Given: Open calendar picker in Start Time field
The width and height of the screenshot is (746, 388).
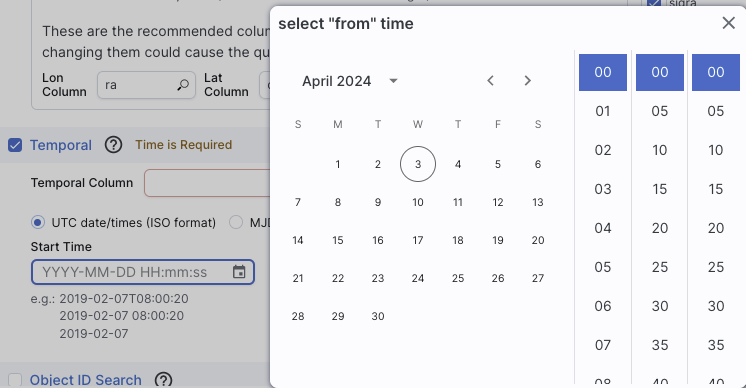Looking at the screenshot, I should 239,272.
